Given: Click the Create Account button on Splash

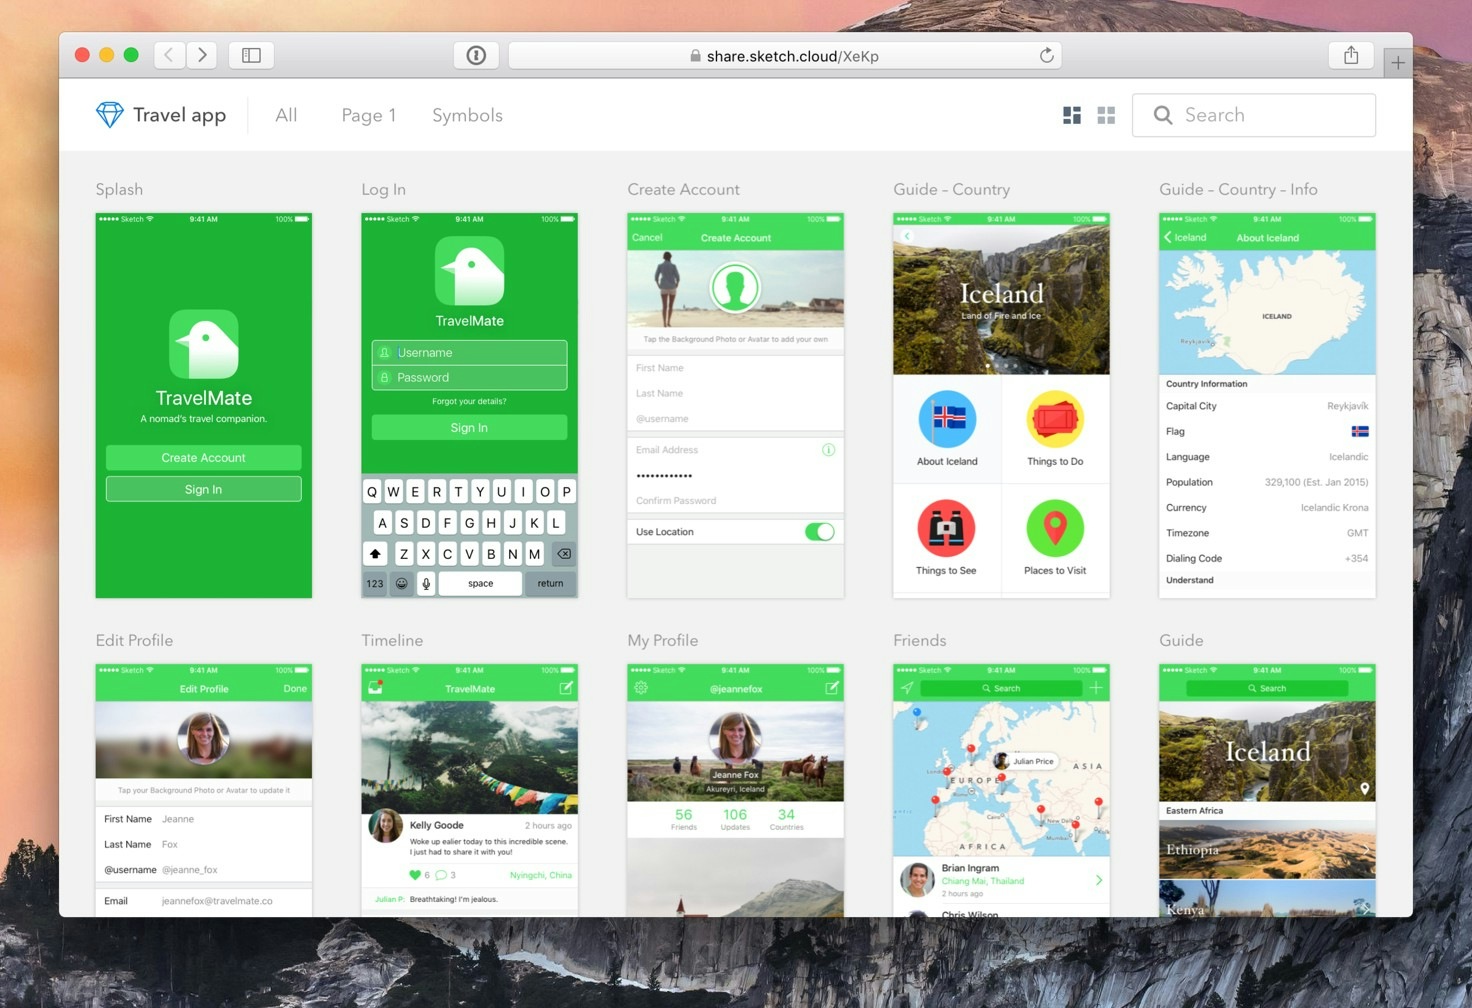Looking at the screenshot, I should [x=203, y=457].
